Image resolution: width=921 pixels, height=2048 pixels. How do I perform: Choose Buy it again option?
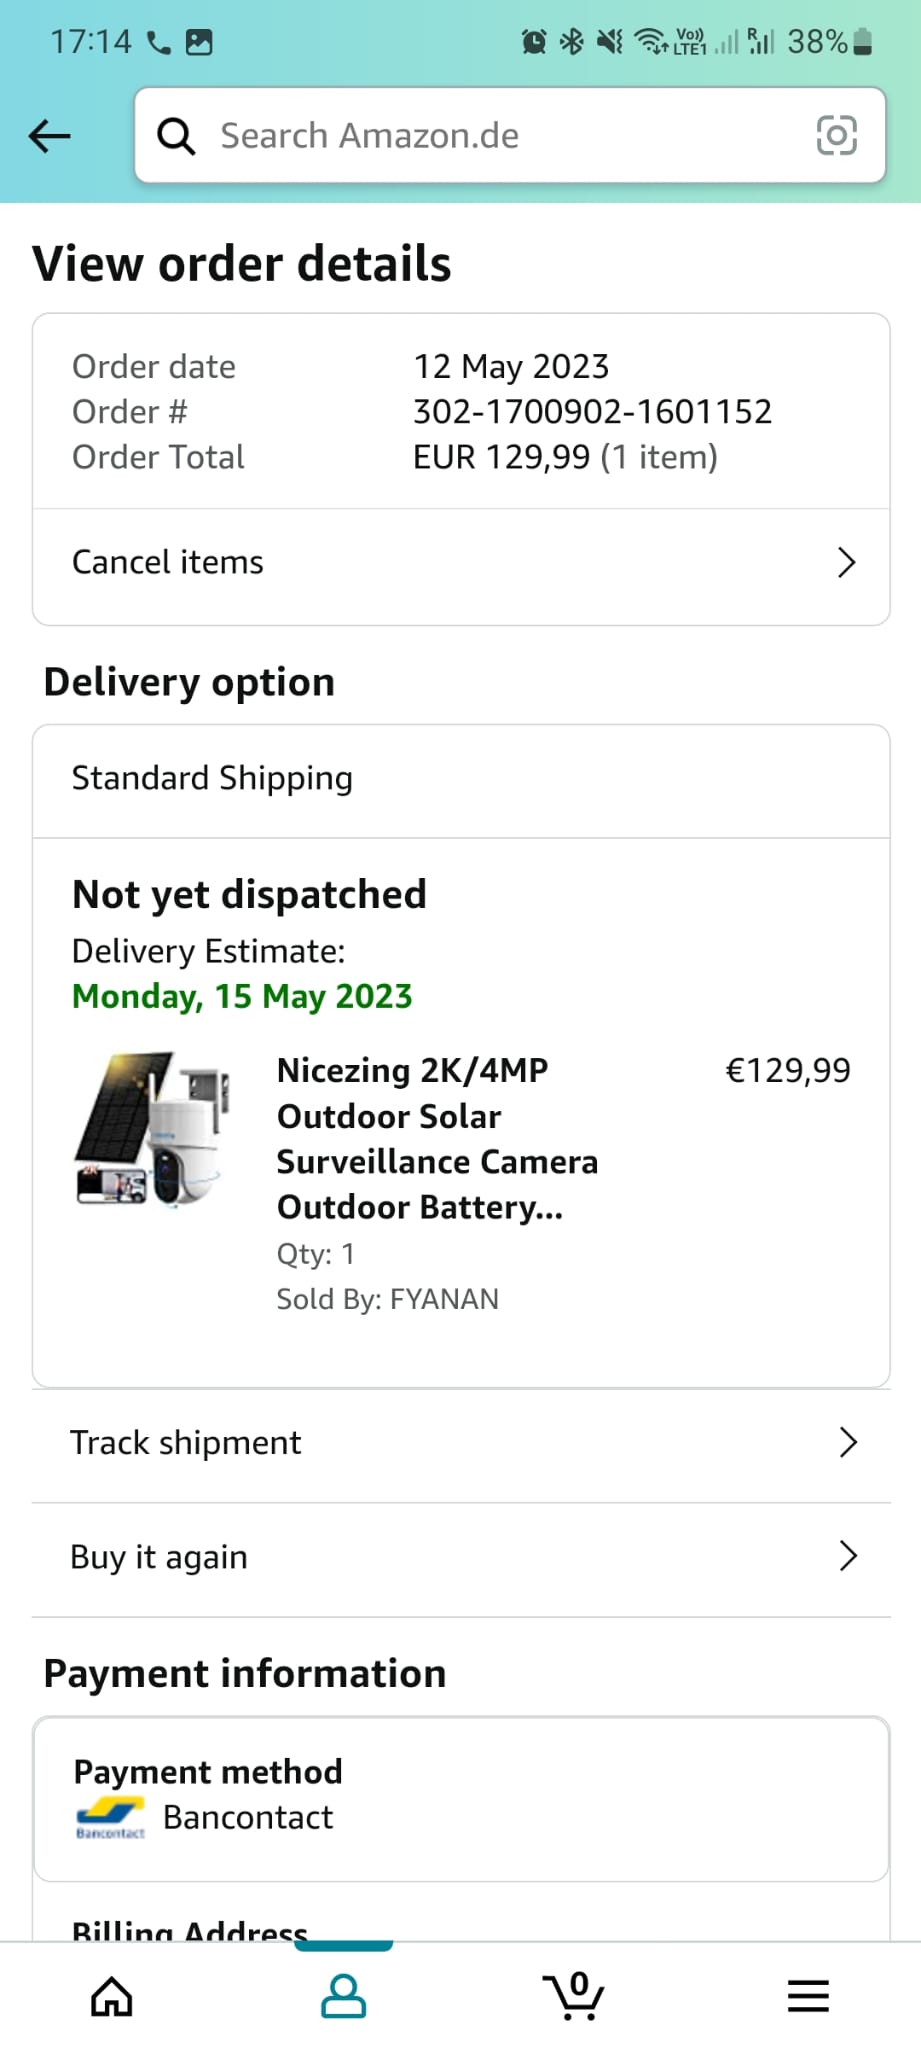159,1557
